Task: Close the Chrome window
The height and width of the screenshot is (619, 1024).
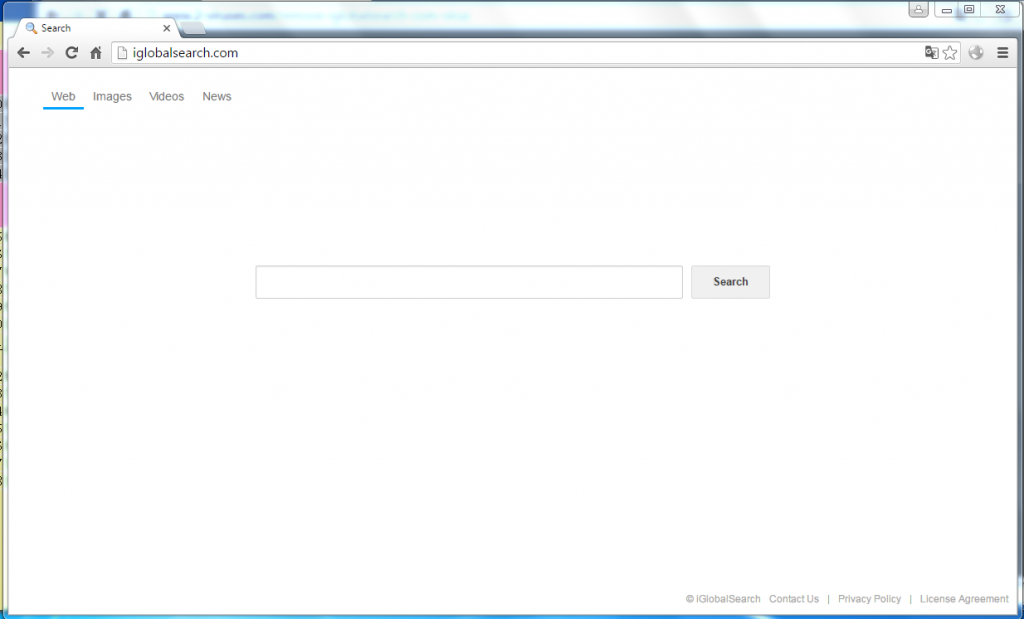Action: (1000, 9)
